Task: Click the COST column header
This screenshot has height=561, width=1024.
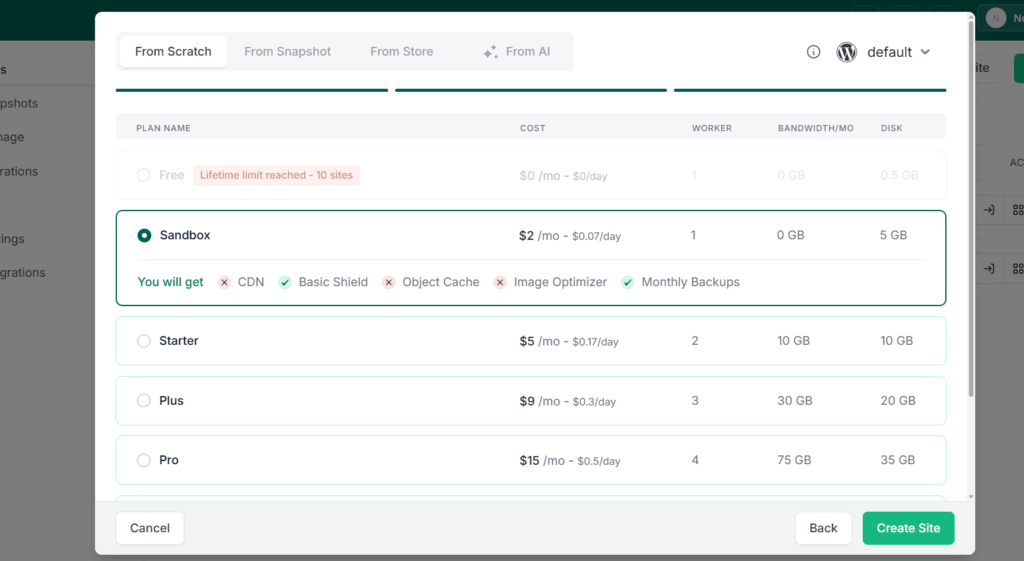Action: 532,128
